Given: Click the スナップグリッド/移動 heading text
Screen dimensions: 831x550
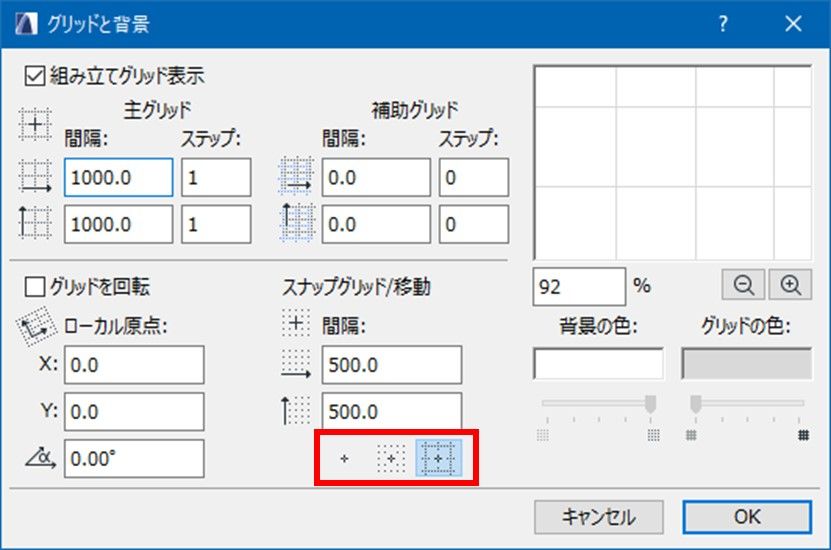Looking at the screenshot, I should 356,287.
